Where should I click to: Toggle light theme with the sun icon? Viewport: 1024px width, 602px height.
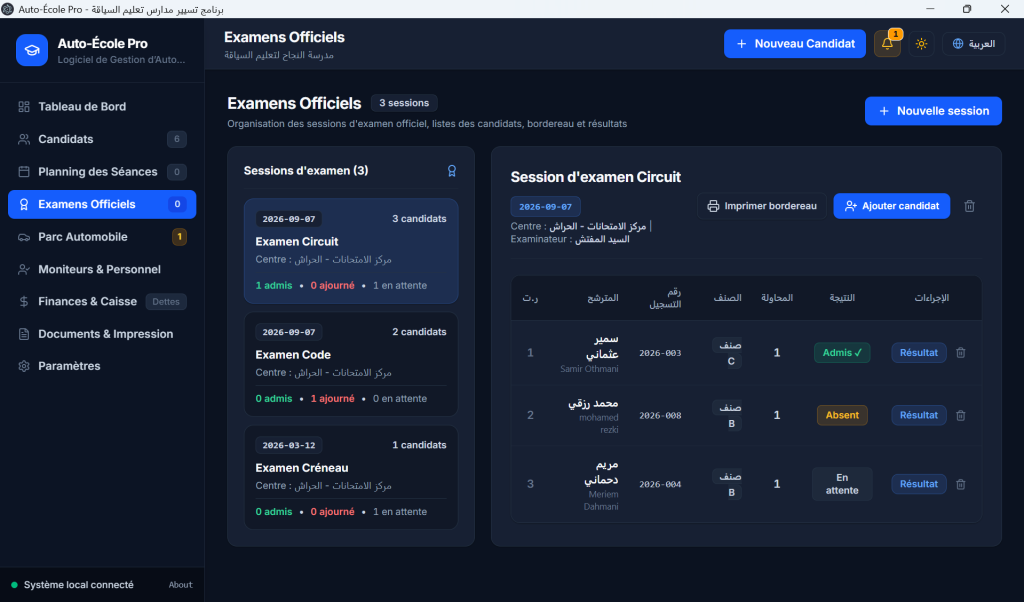921,44
